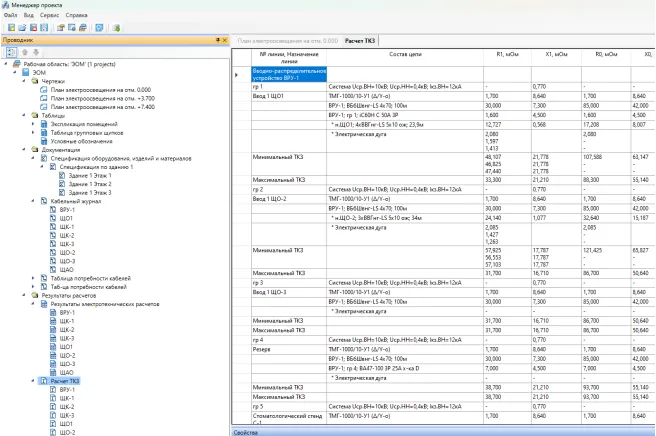
Task: Click the ЭОМ project icon in tree
Action: 25,73
